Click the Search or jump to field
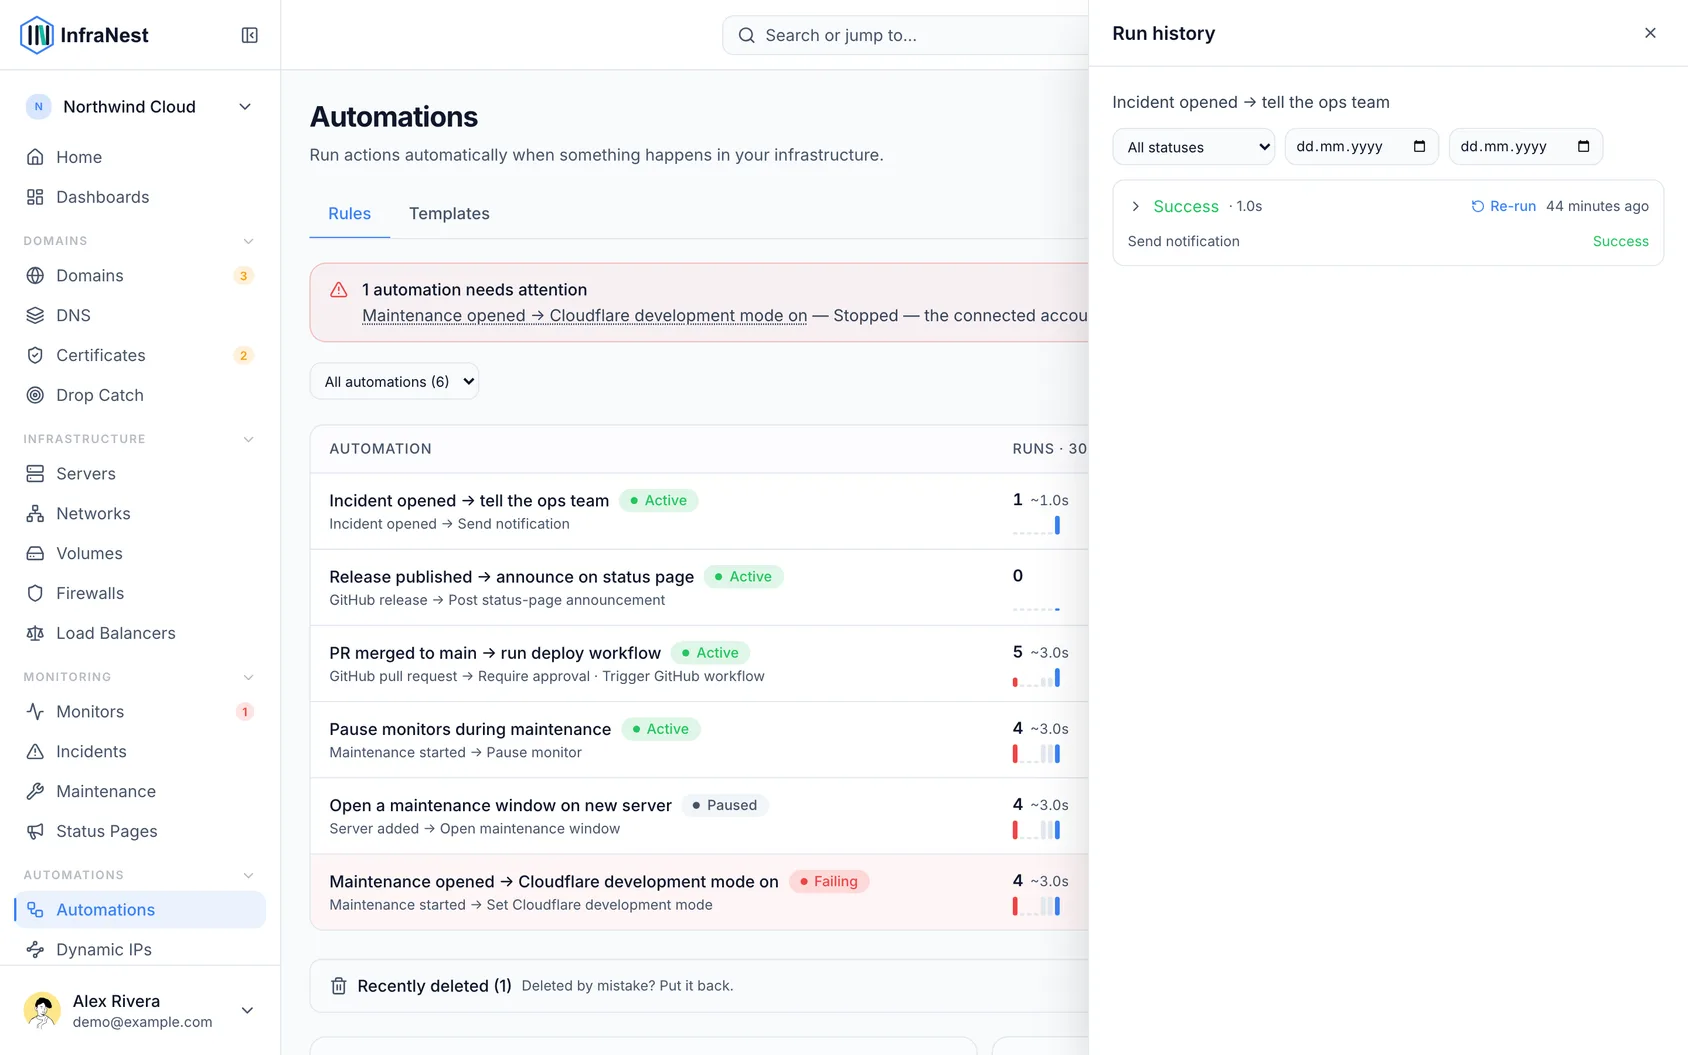The image size is (1688, 1055). [x=905, y=35]
